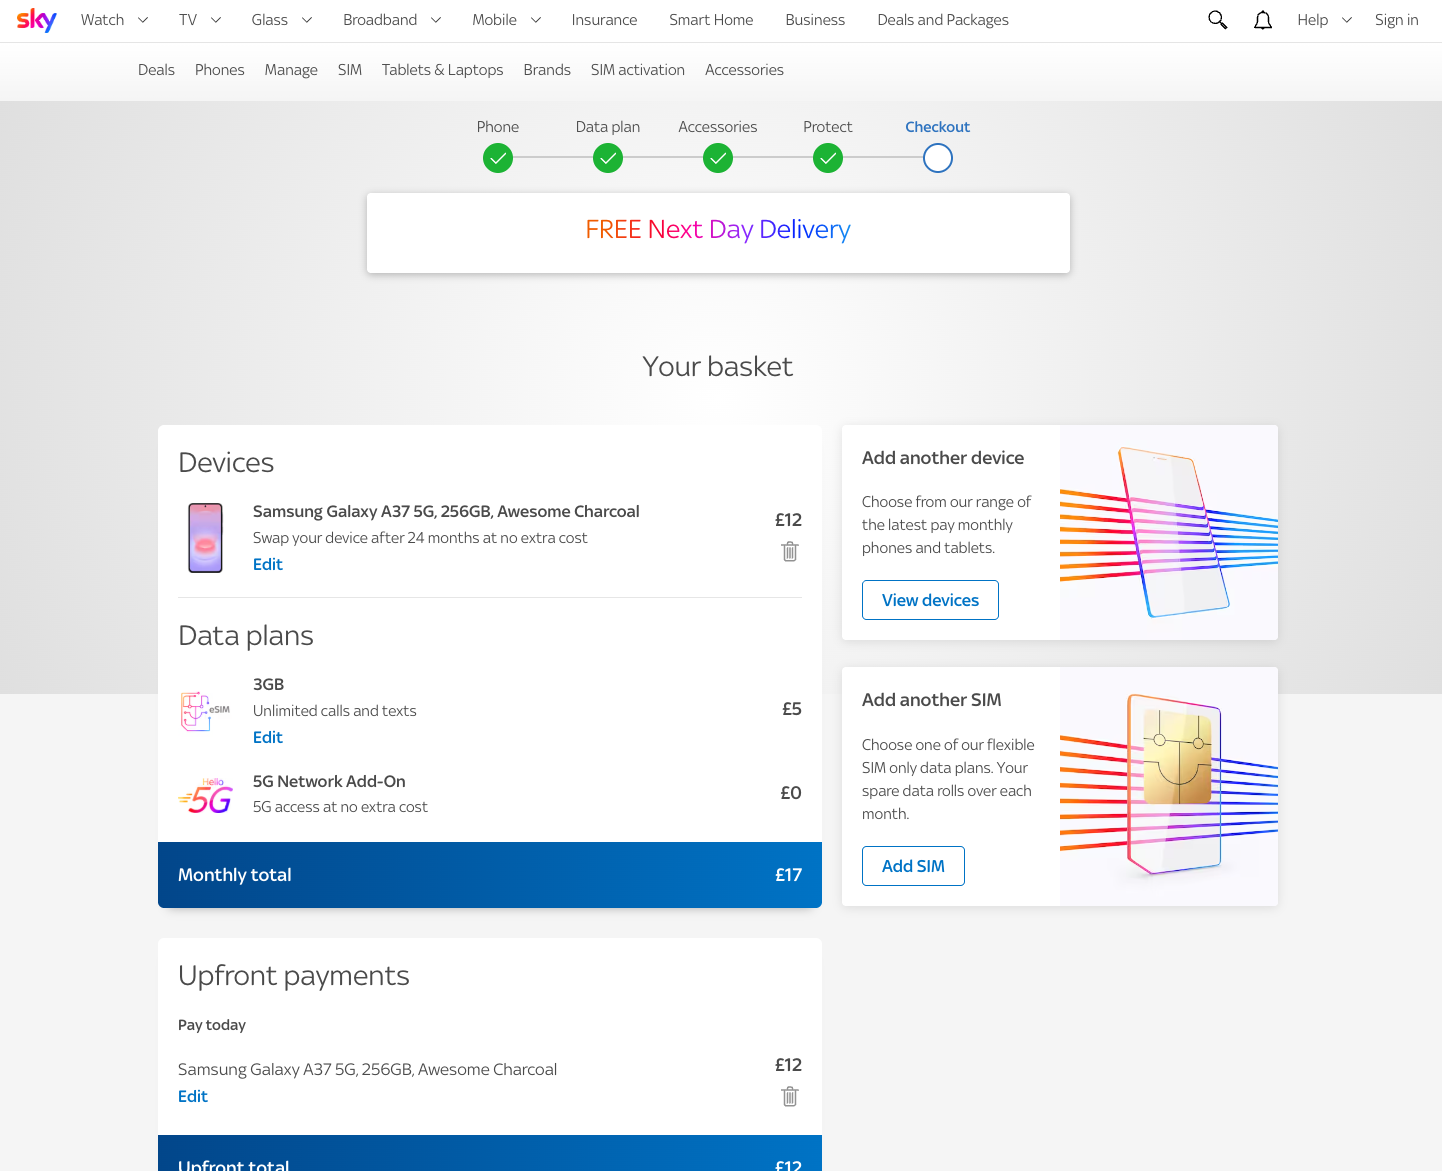The height and width of the screenshot is (1171, 1442).
Task: Expand the Glass menu chevron
Action: pyautogui.click(x=307, y=20)
